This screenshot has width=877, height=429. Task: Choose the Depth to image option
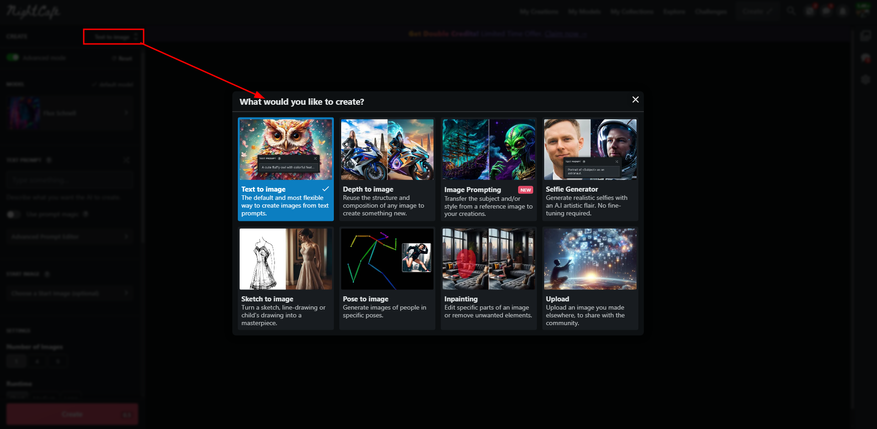(387, 169)
